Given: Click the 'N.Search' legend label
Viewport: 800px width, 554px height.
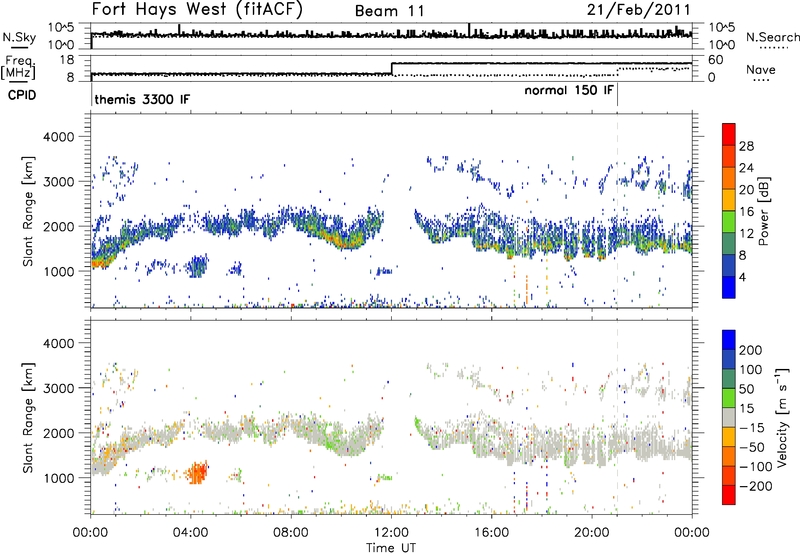Looking at the screenshot, I should click(773, 37).
